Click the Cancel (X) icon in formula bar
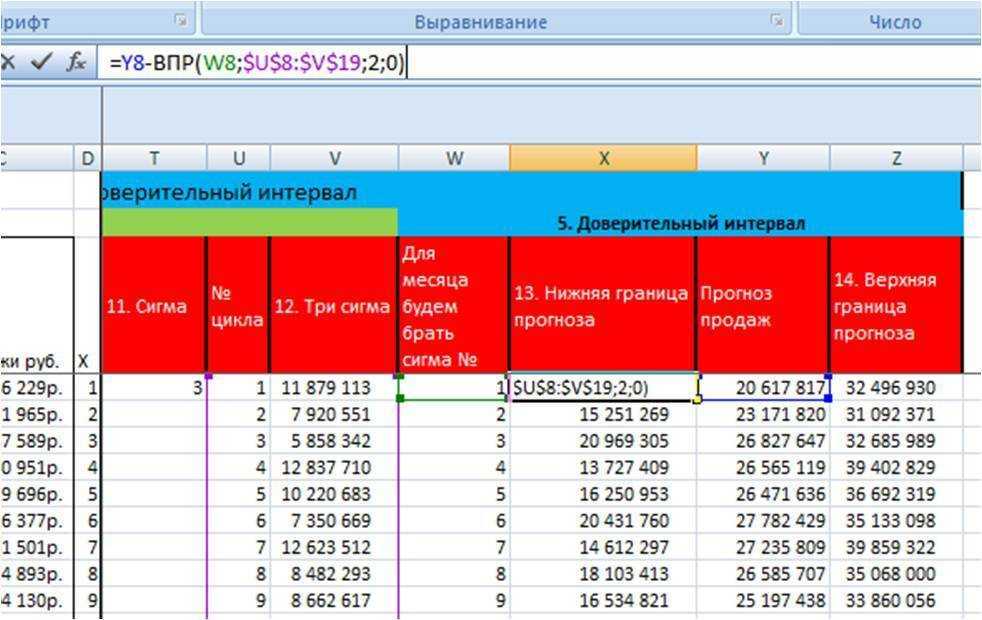982x620 pixels. click(x=8, y=62)
